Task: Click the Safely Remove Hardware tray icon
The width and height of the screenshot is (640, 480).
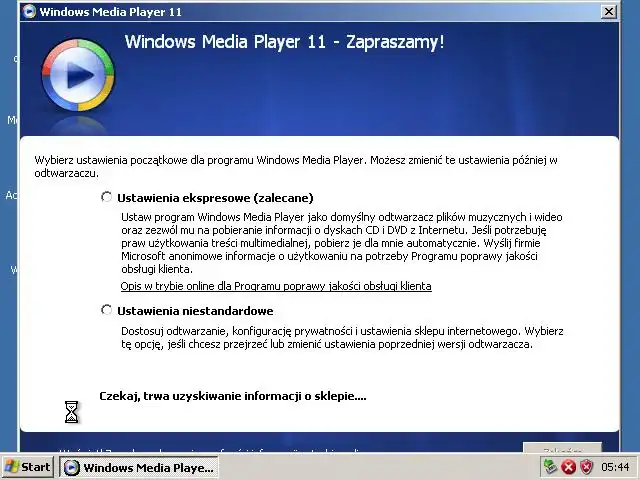Action: coord(550,467)
